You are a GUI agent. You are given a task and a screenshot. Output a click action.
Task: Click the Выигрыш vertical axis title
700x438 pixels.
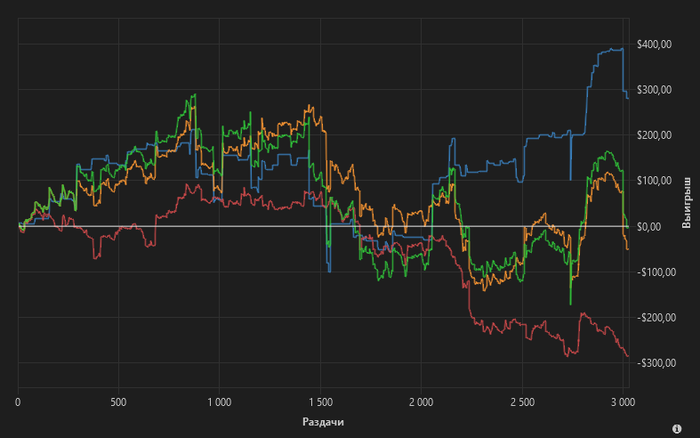coord(686,203)
